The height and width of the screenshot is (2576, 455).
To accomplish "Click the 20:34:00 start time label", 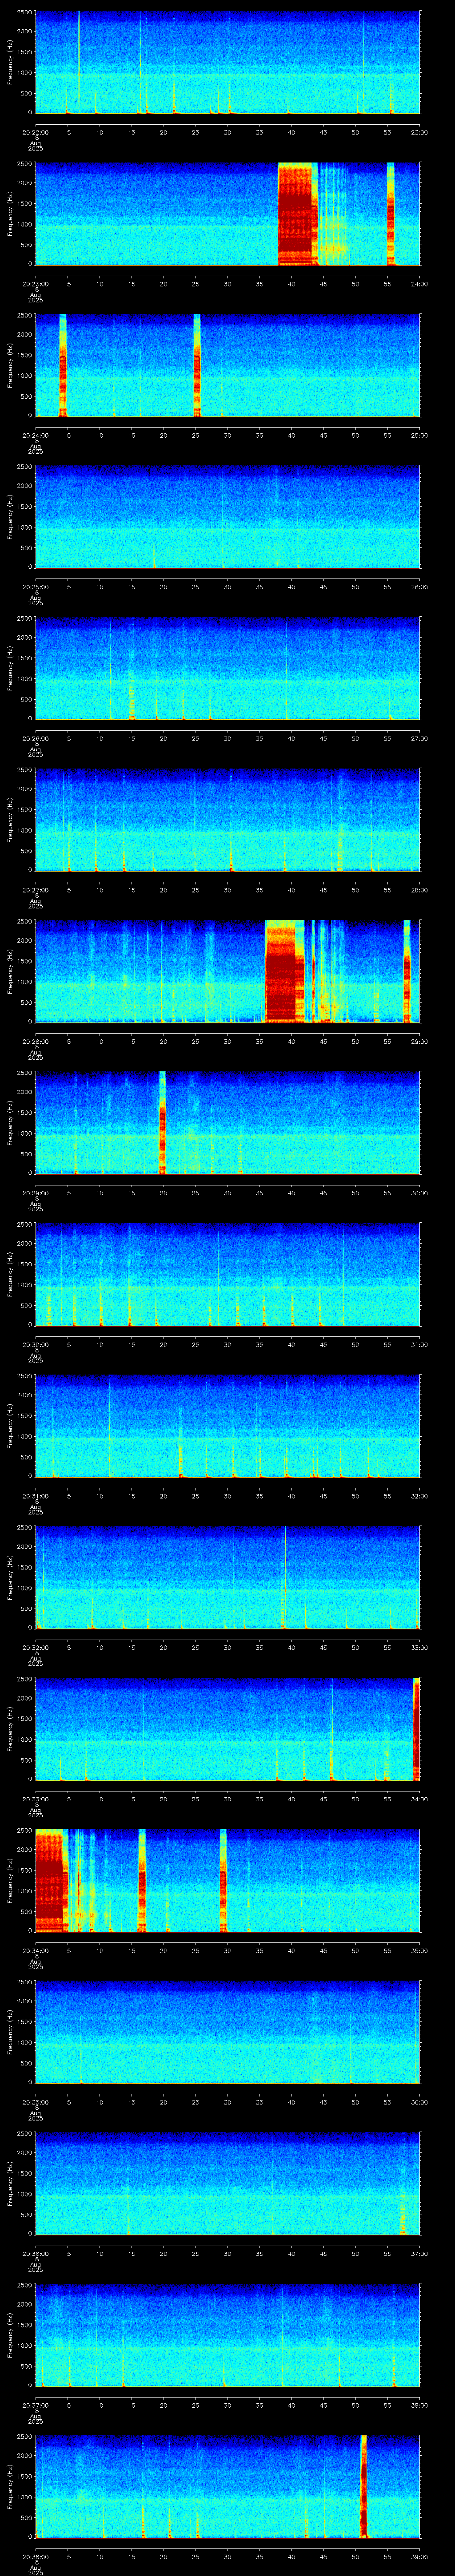I will tap(35, 1950).
